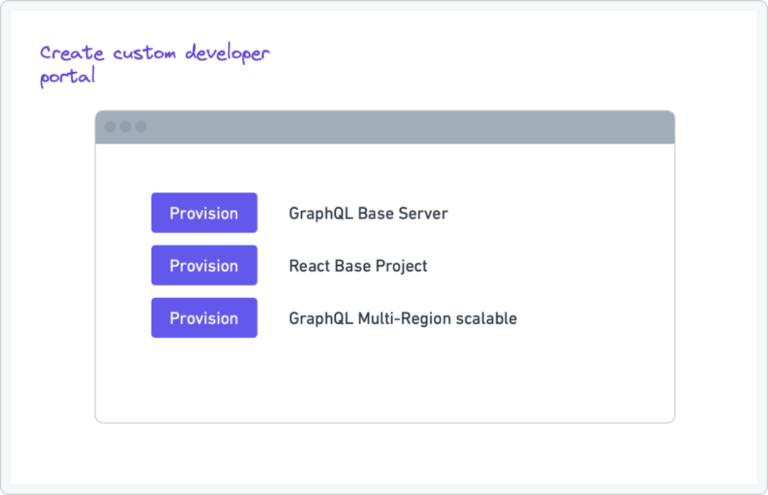The image size is (768, 495).
Task: Click the second window control dot
Action: point(125,127)
